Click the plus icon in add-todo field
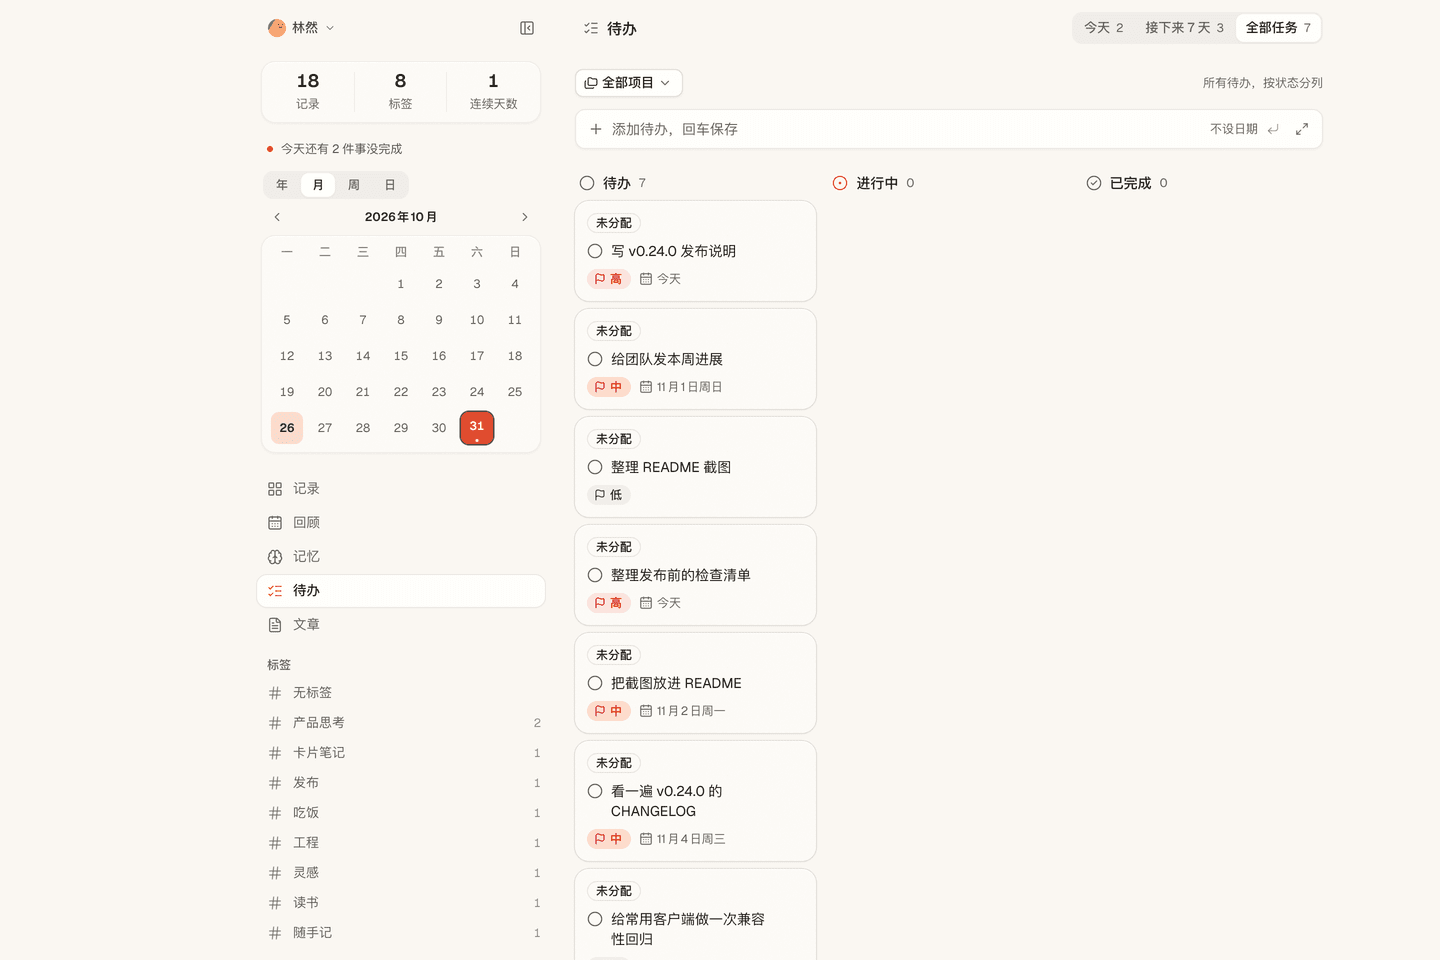 click(x=596, y=129)
